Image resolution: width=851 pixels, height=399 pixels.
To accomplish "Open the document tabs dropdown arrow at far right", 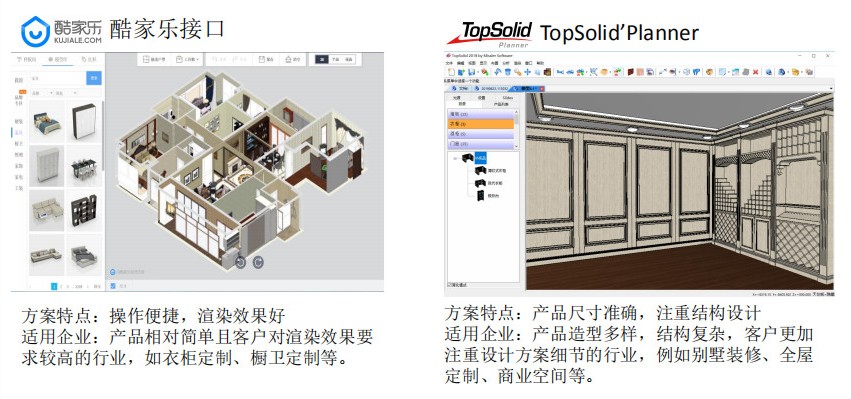I will [830, 88].
